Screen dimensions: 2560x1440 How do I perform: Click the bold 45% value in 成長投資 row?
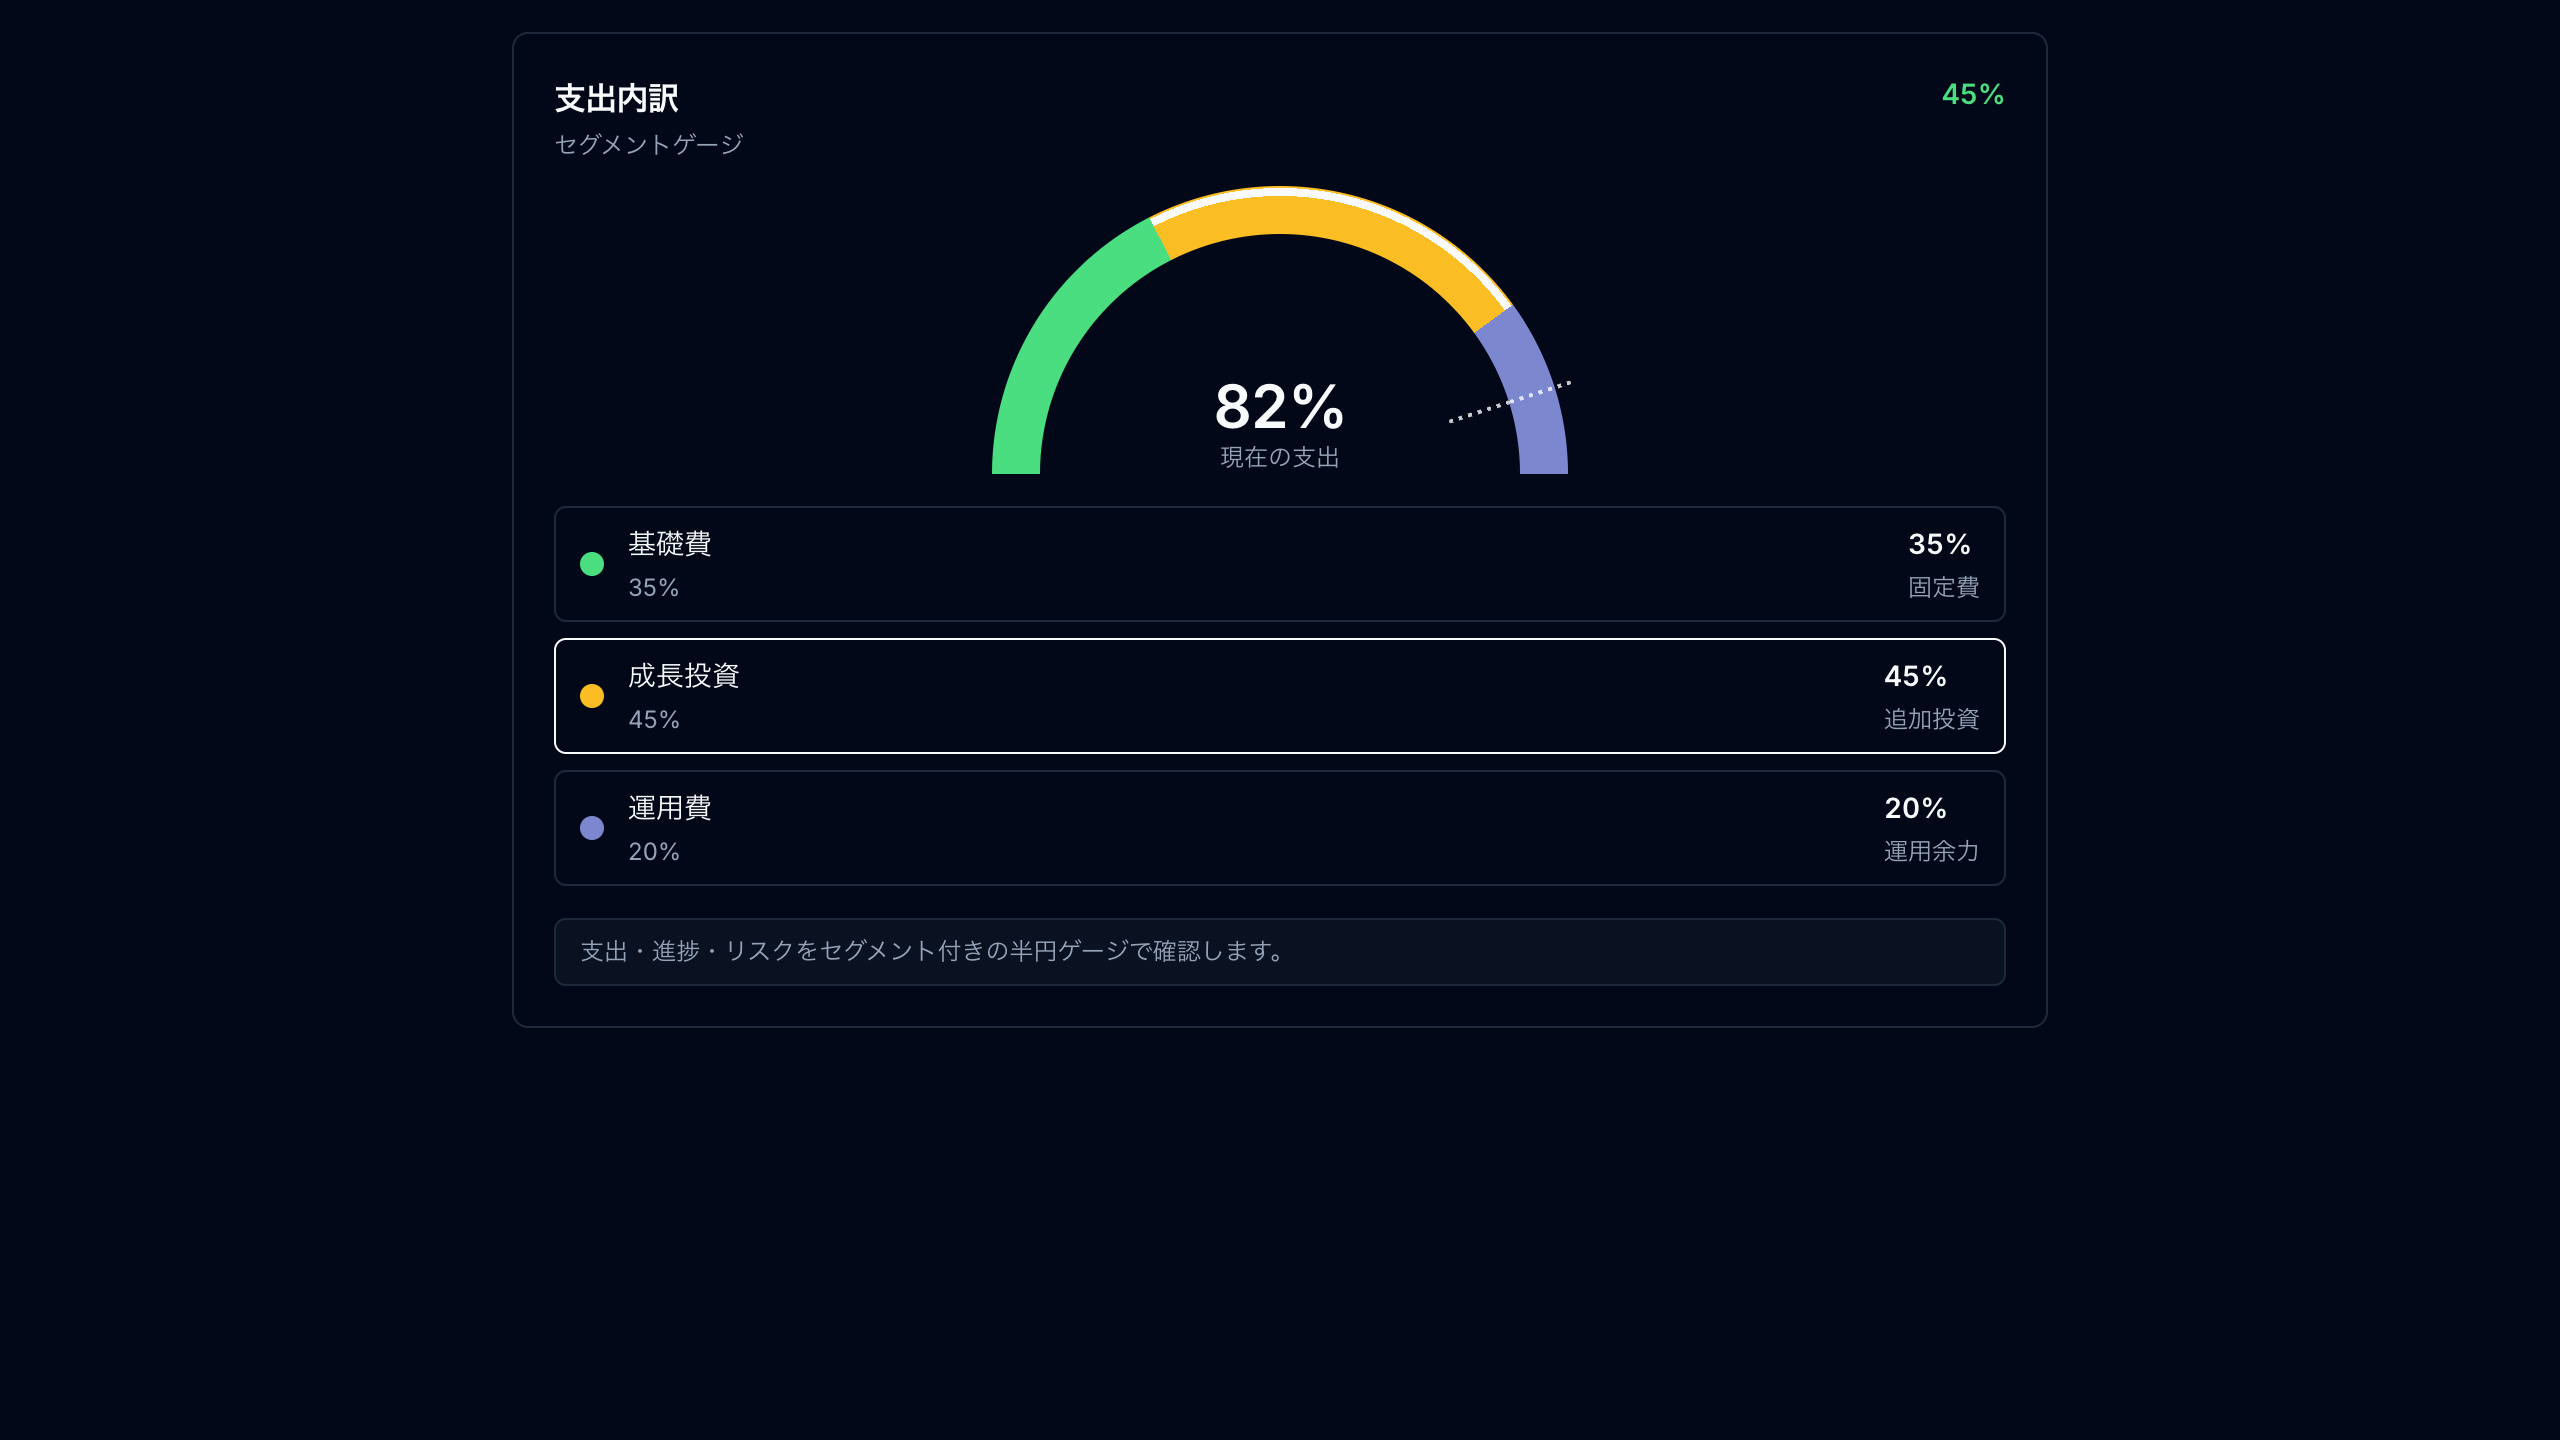[x=1915, y=676]
